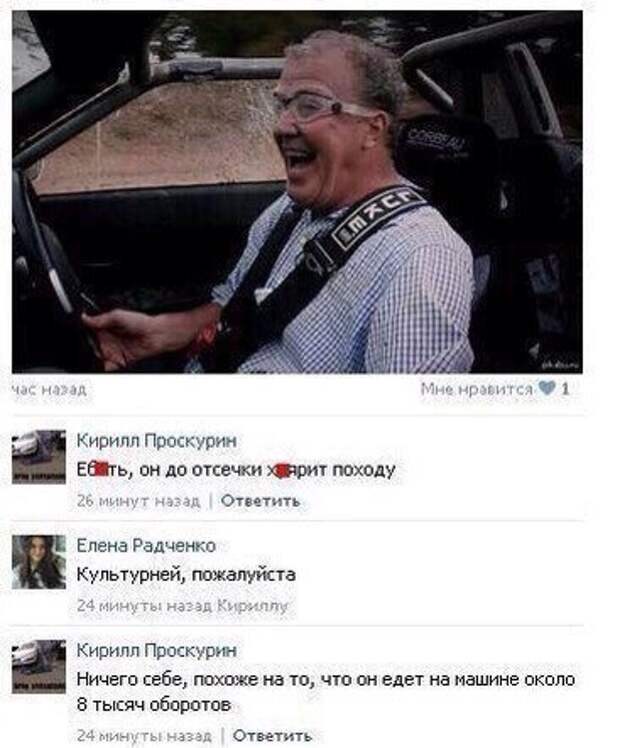The image size is (620, 748).
Task: Click the comment text about '8 тысяч оборотов'
Action: tap(326, 692)
